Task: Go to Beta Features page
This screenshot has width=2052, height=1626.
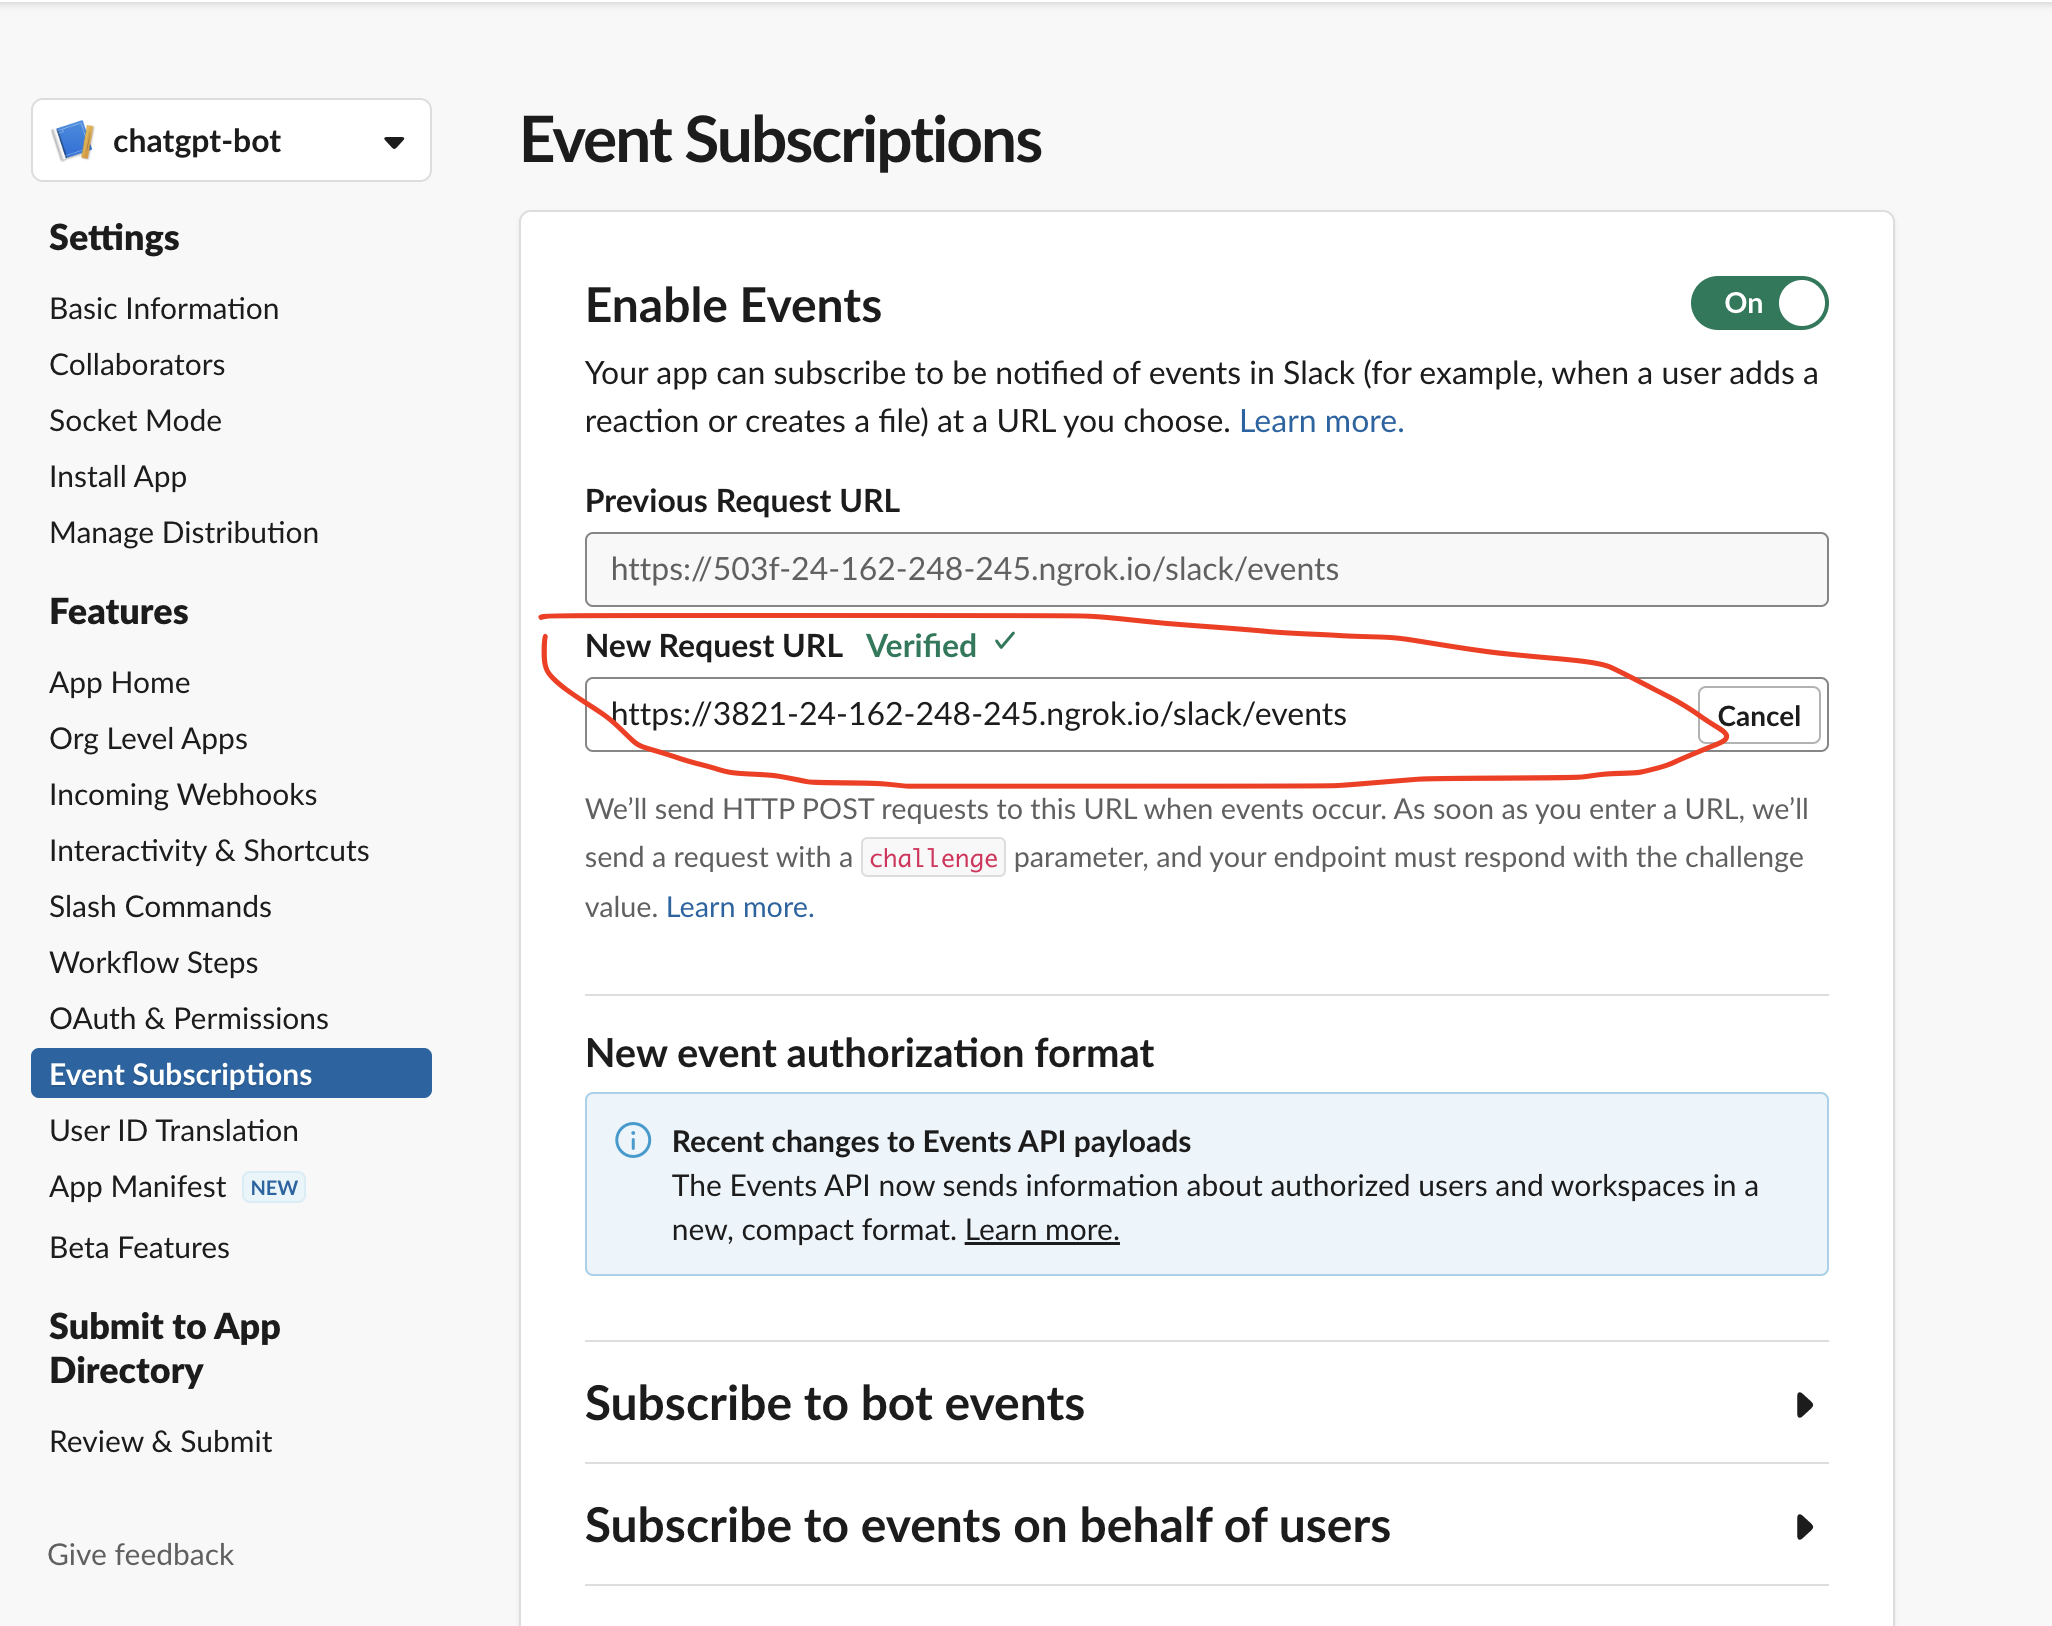Action: click(x=139, y=1247)
